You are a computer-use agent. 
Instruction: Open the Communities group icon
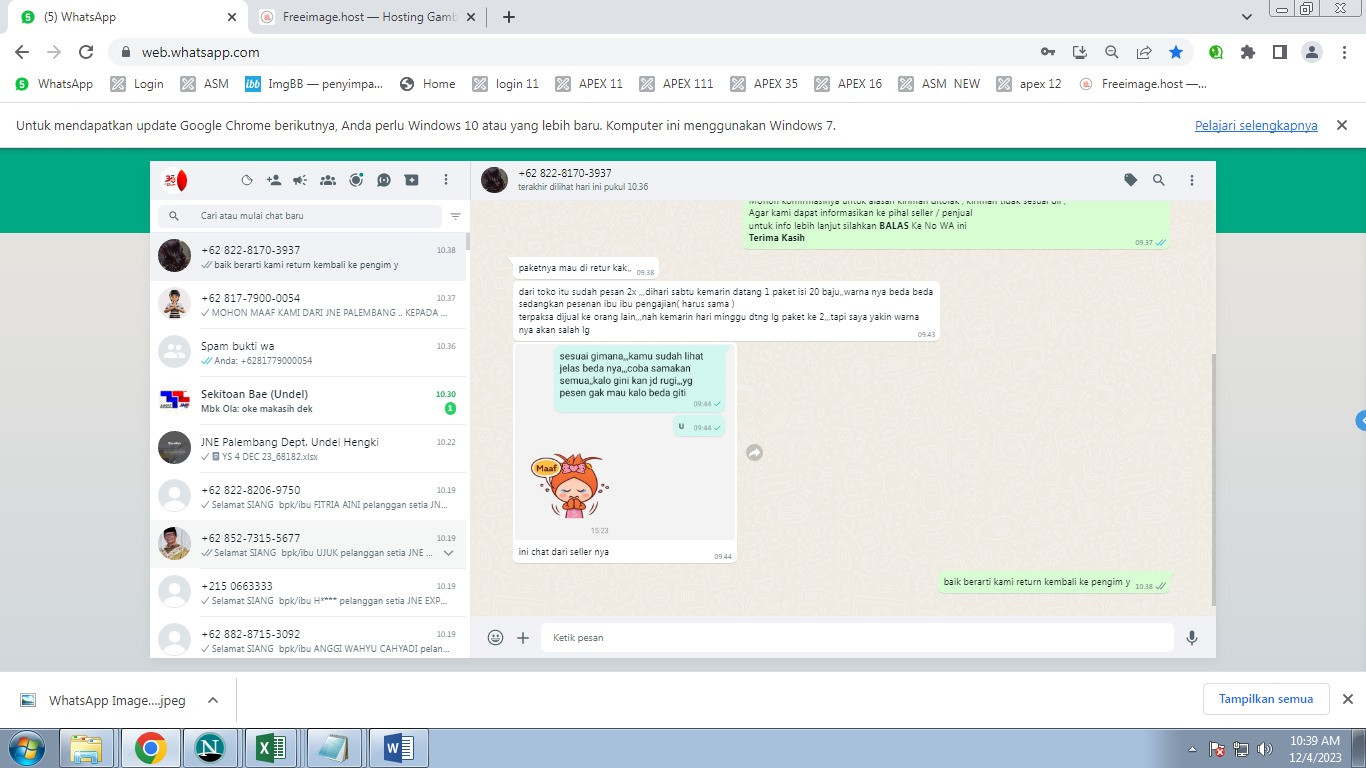328,180
